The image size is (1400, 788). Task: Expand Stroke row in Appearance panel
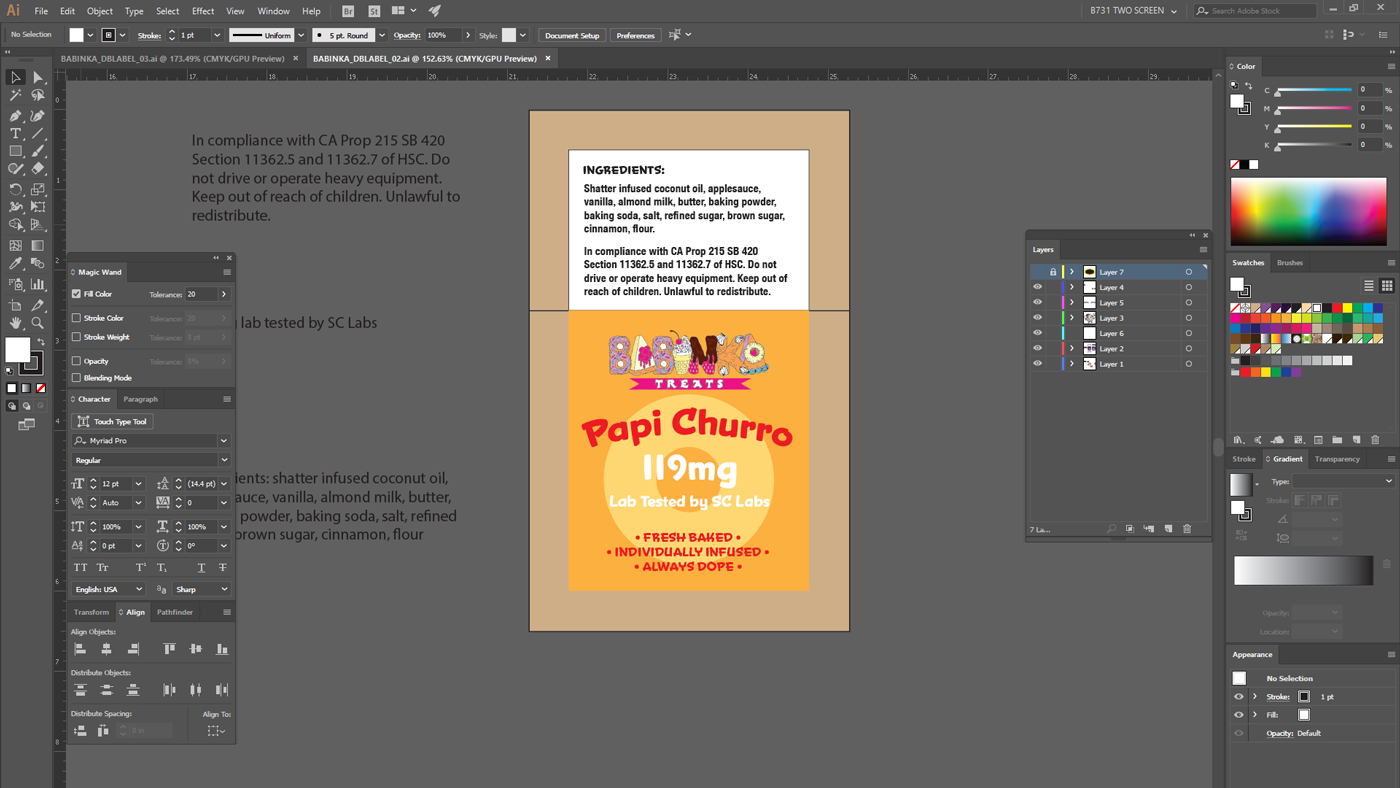pos(1255,697)
